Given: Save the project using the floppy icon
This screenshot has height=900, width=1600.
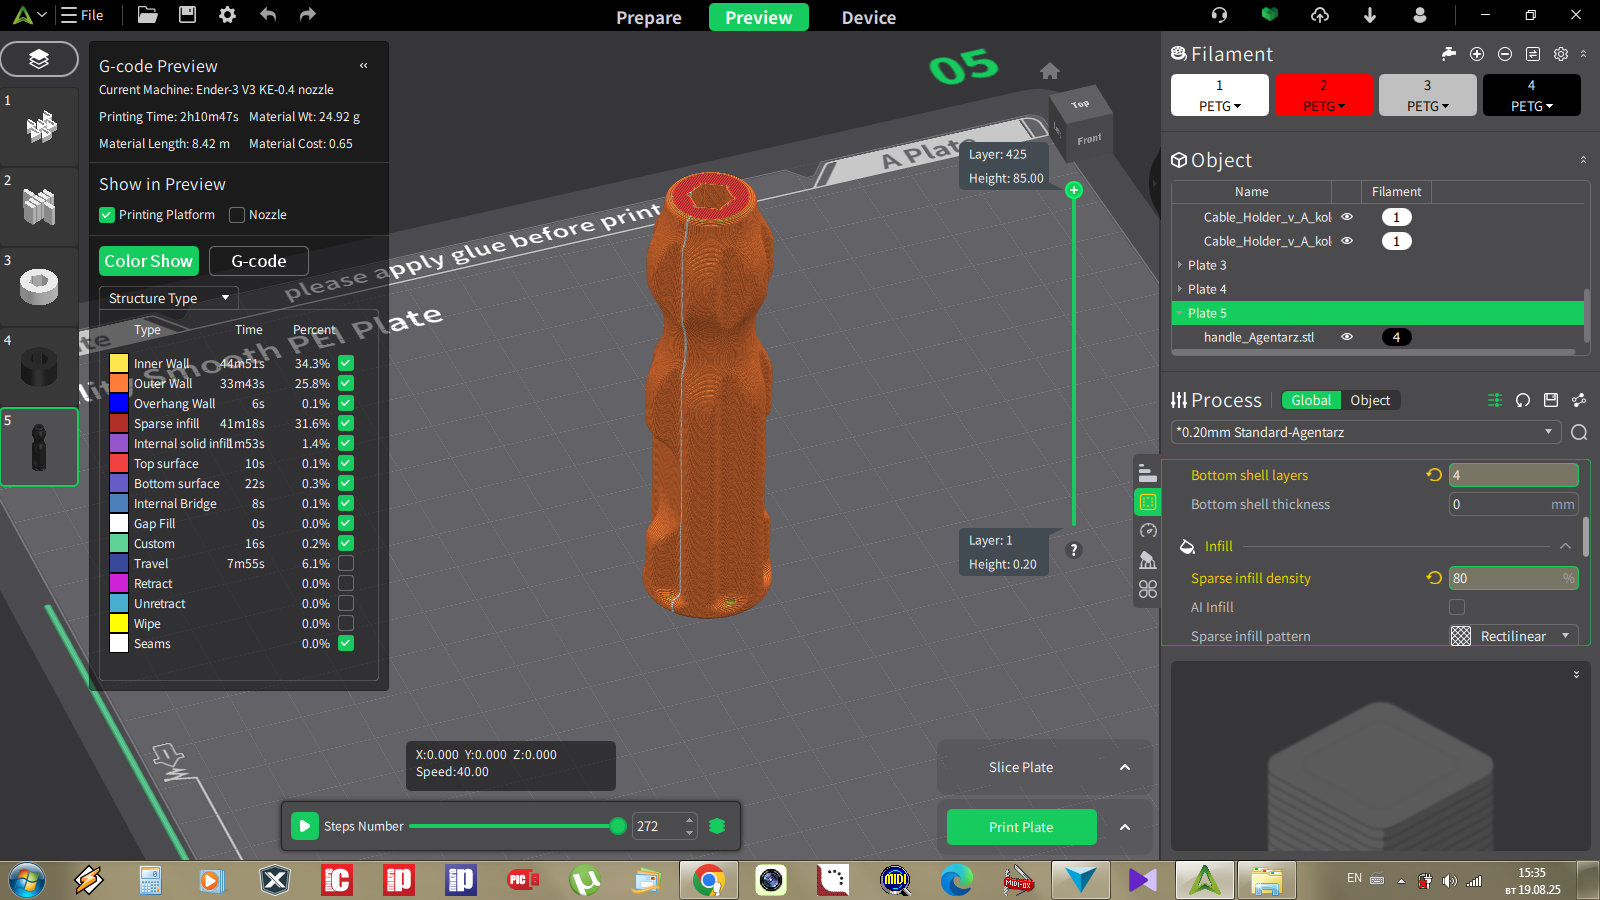Looking at the screenshot, I should coord(187,15).
